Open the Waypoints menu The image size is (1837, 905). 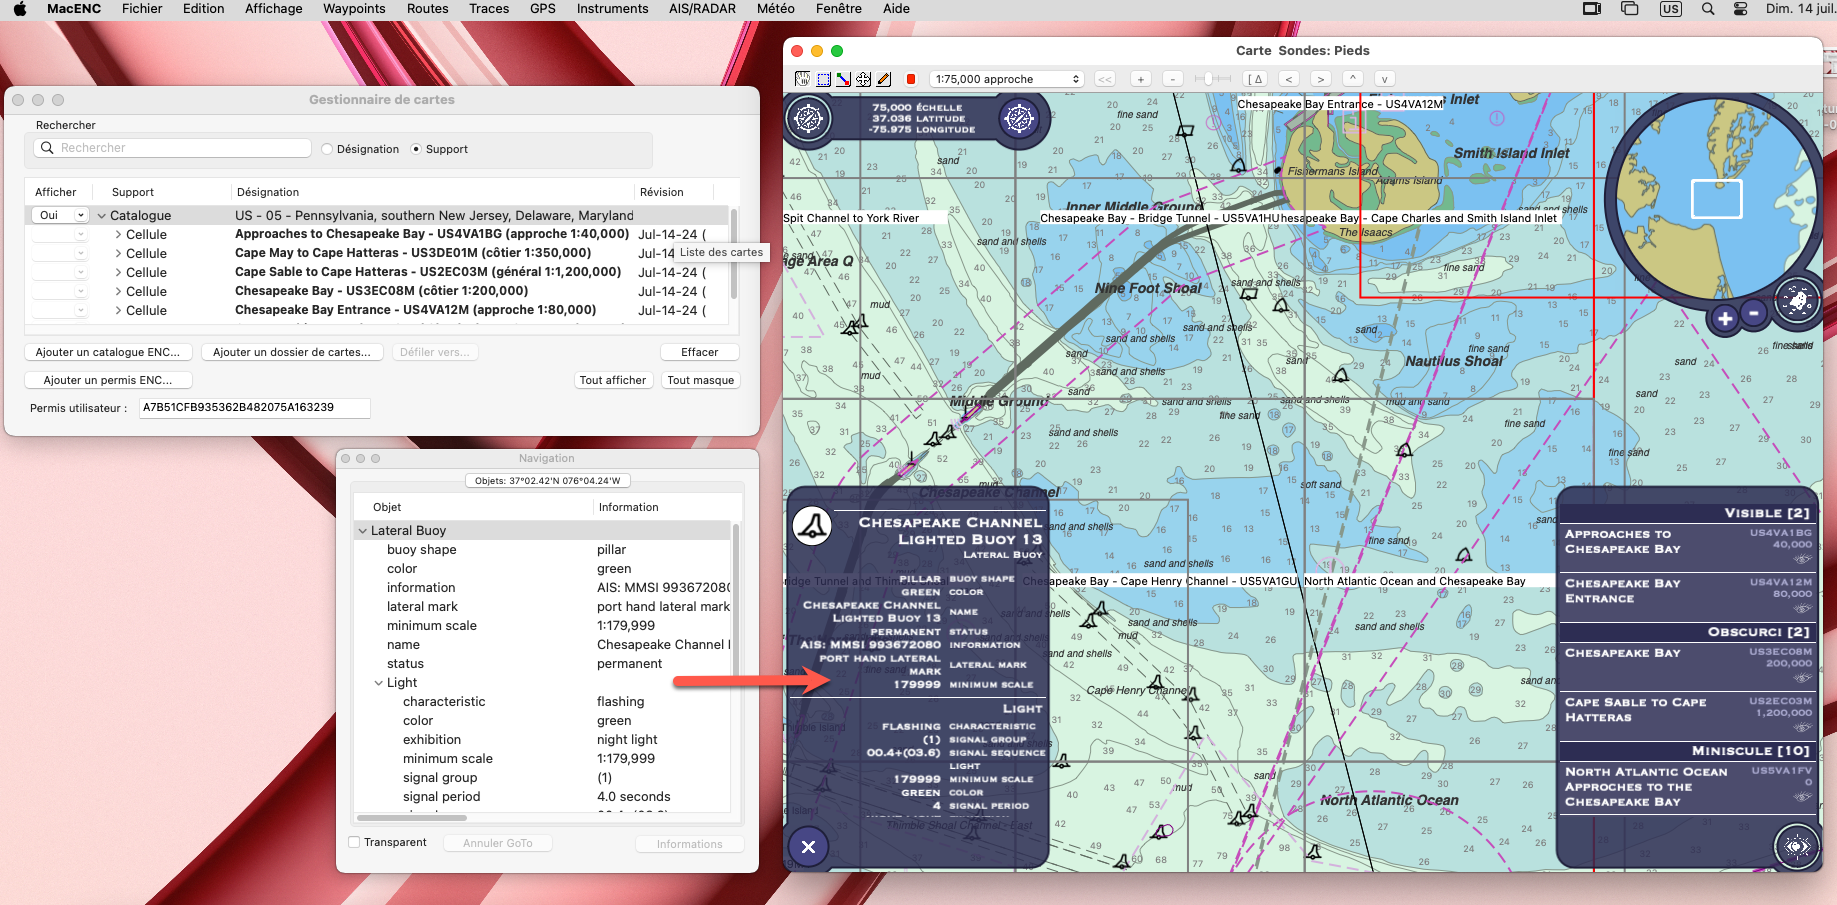point(354,9)
